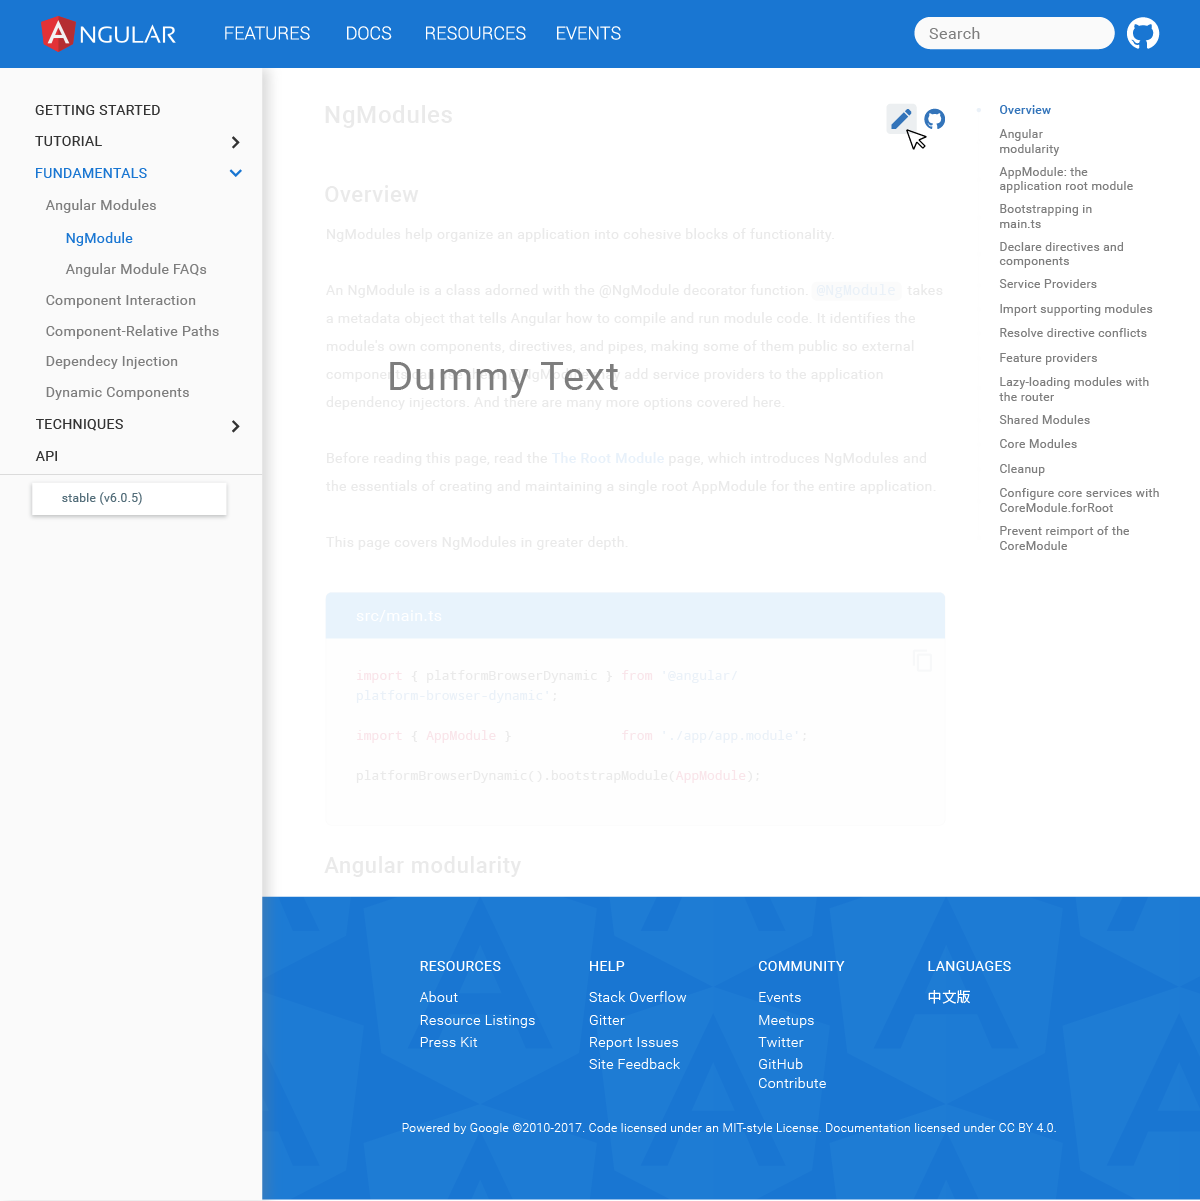This screenshot has width=1200, height=1201.
Task: Open the page source GitHub icon beside the pencil
Action: coord(934,118)
